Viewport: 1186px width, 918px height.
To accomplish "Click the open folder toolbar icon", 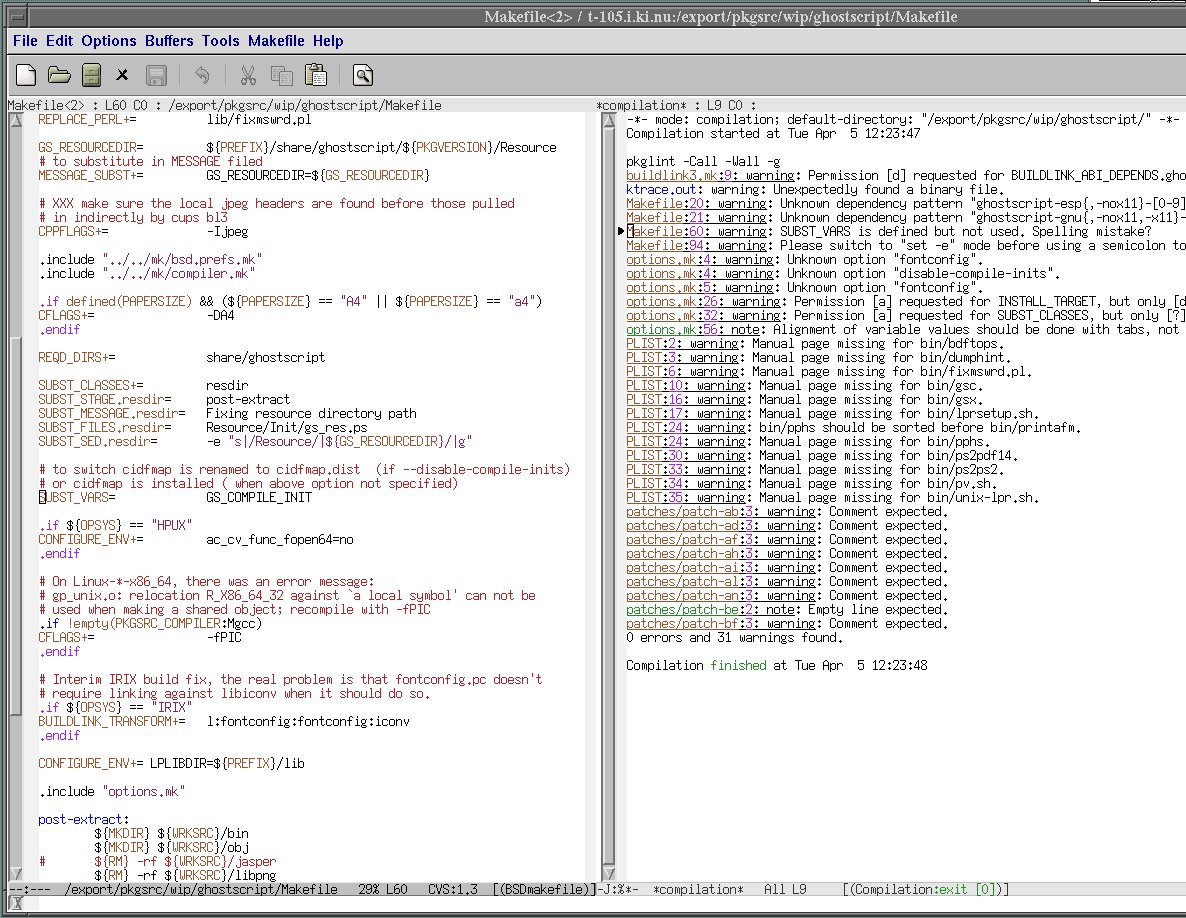I will (x=59, y=75).
